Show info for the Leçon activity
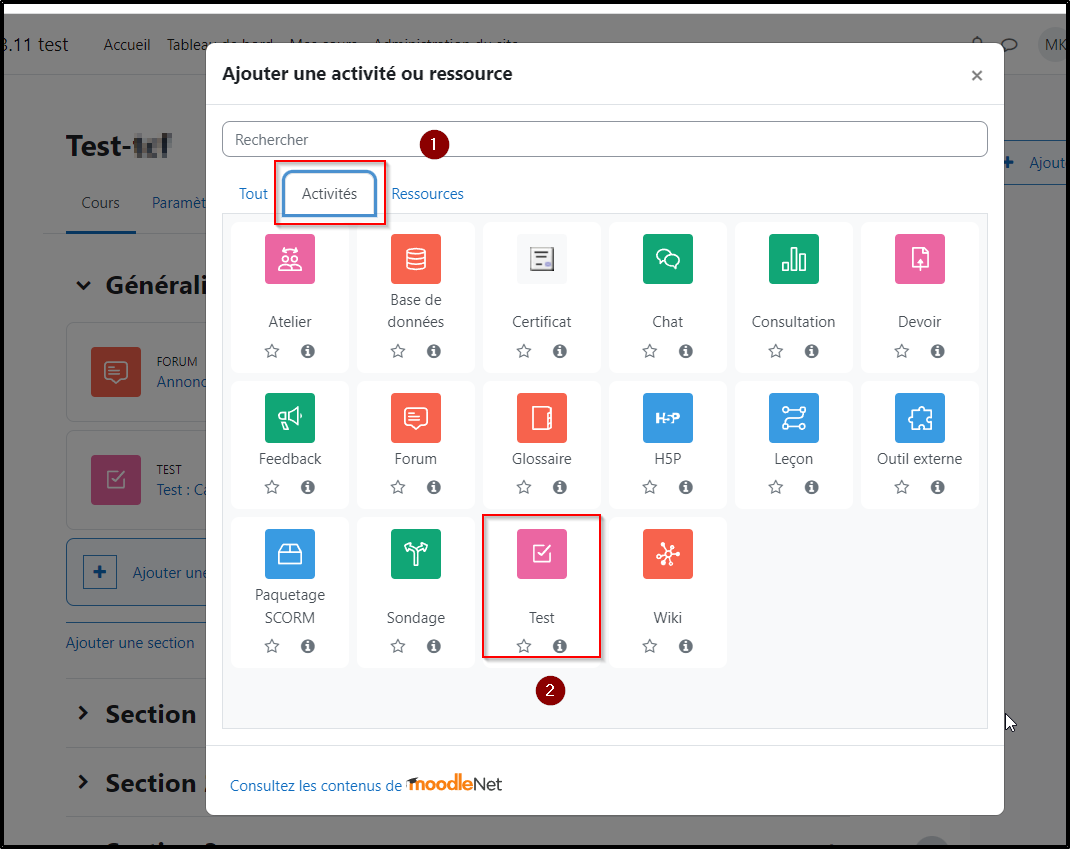1070x849 pixels. coord(812,487)
